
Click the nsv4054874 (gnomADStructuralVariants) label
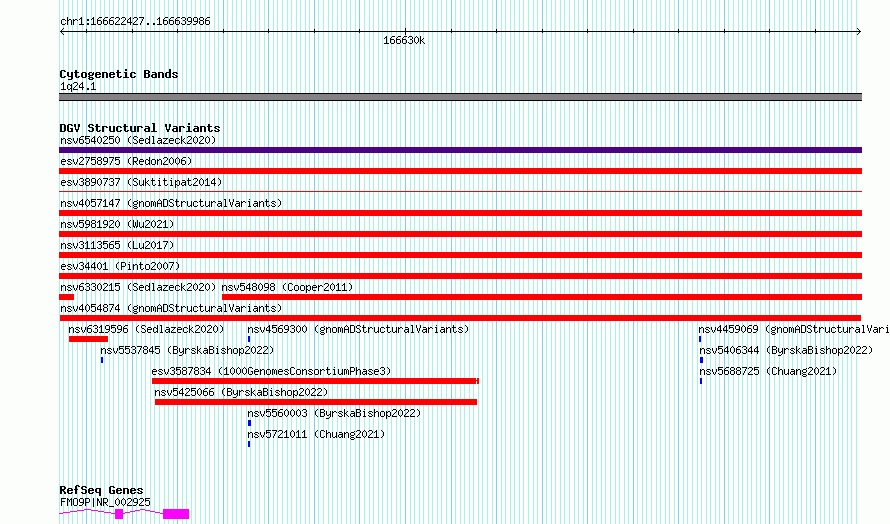(171, 308)
